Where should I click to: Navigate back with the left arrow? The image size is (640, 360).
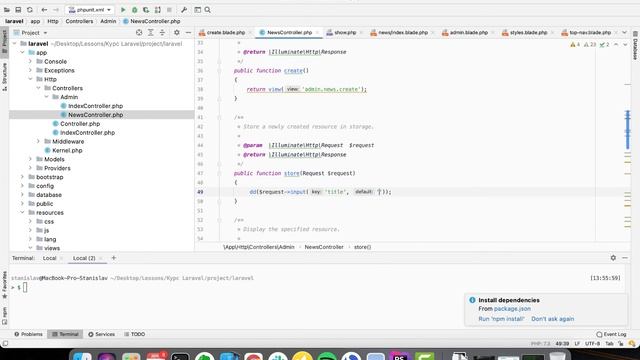pos(44,10)
